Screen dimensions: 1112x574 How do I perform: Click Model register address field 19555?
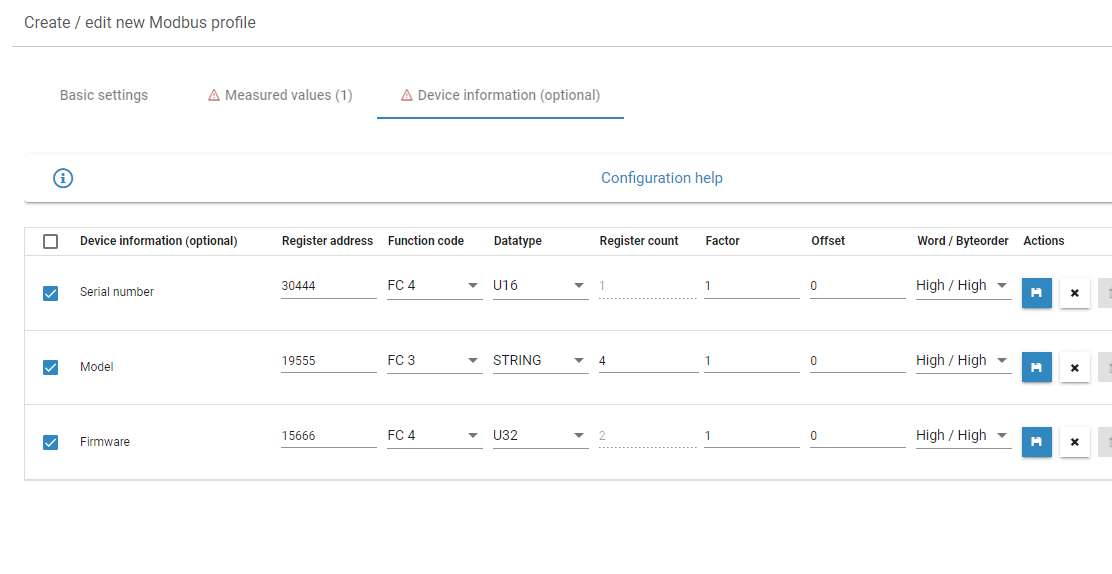(328, 360)
